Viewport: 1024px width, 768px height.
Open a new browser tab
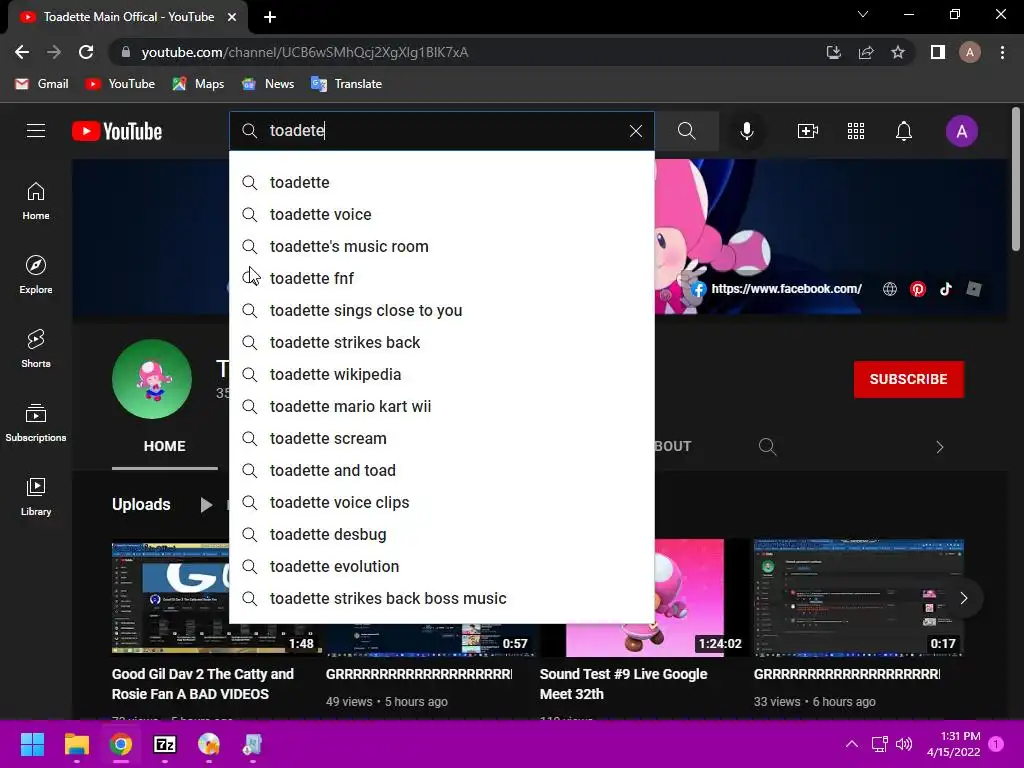pos(270,17)
